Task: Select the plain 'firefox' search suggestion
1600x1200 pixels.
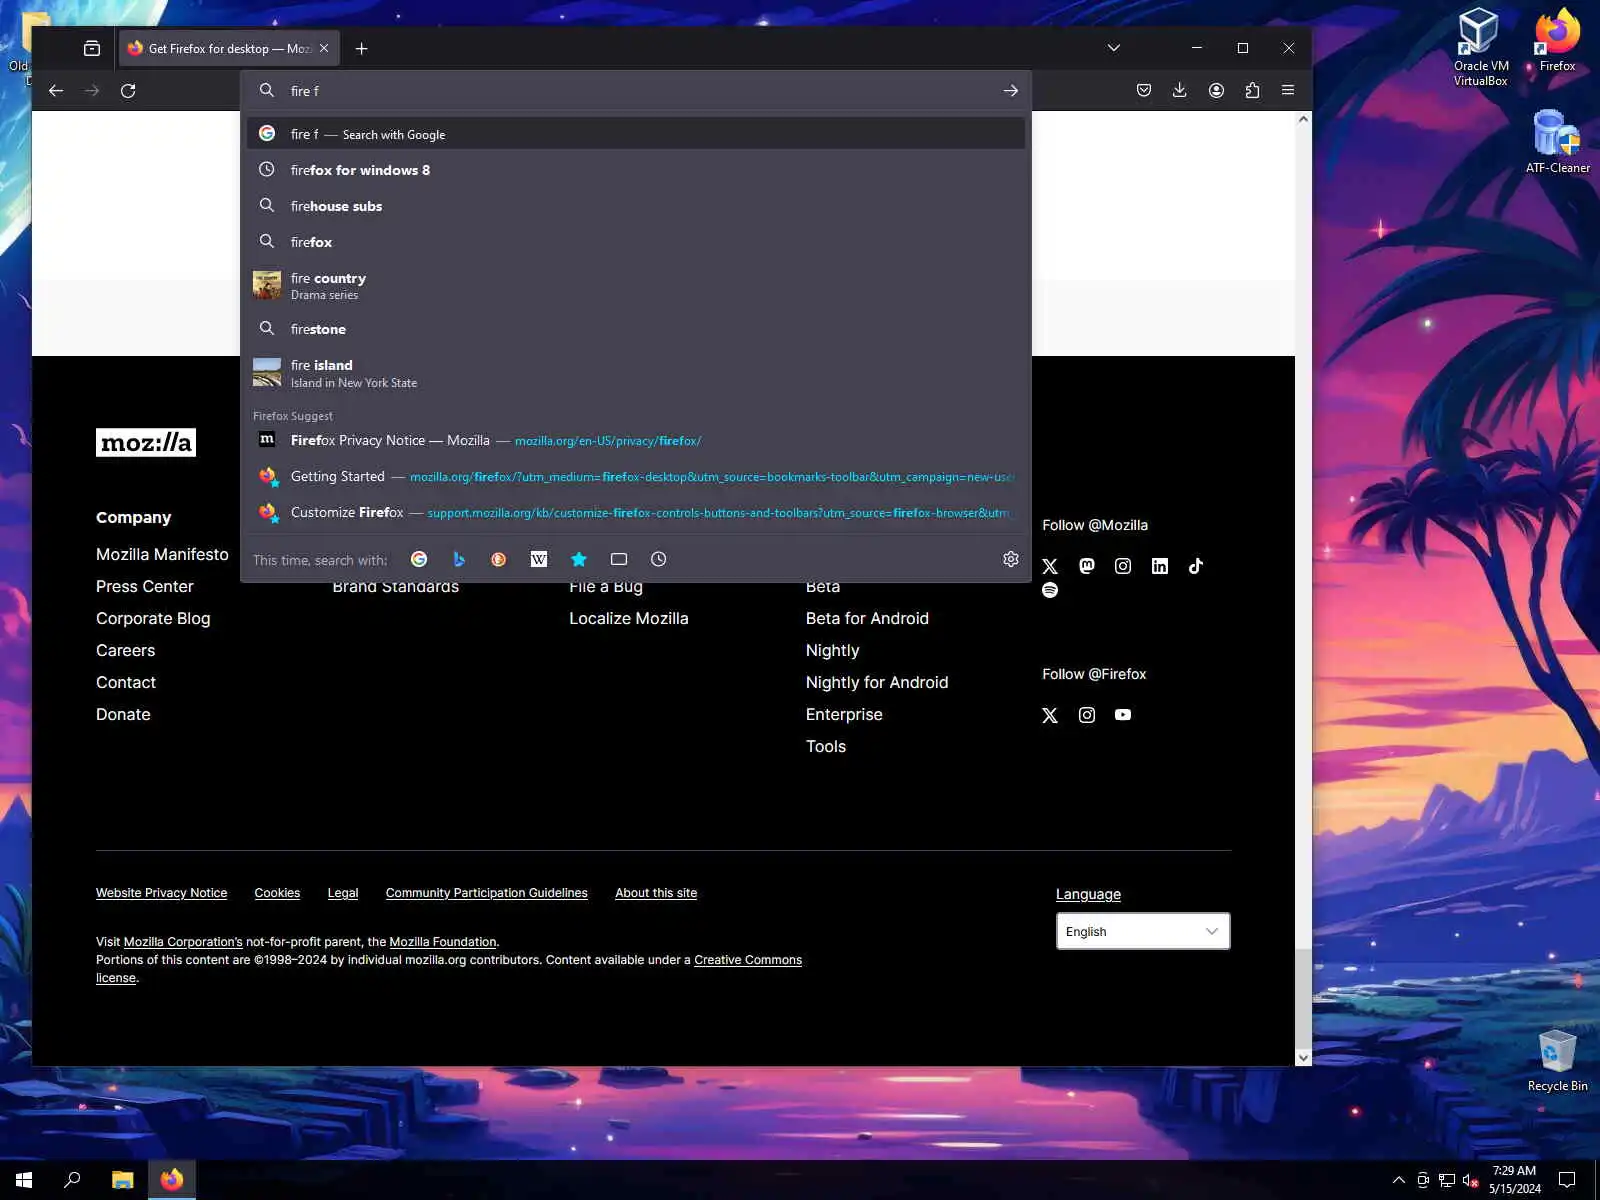Action: 636,242
